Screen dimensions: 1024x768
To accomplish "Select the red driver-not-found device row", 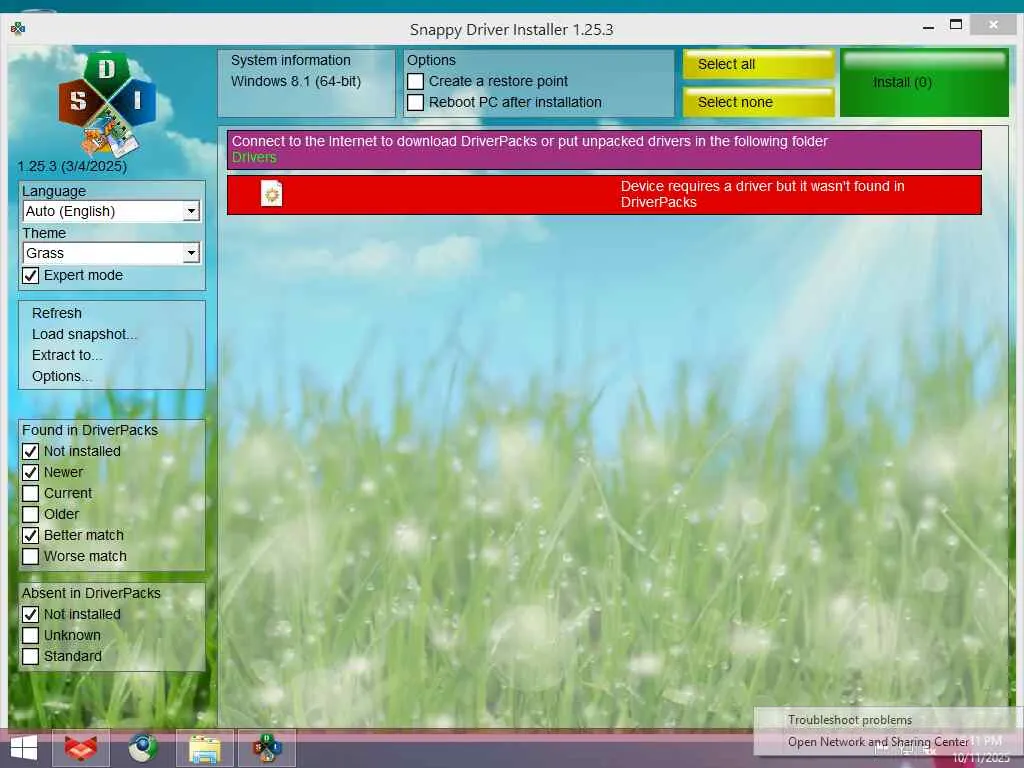I will coord(604,195).
